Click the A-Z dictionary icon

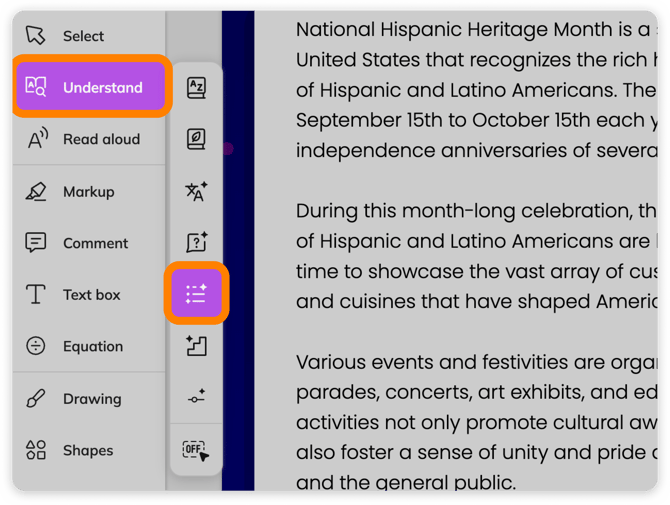click(196, 88)
